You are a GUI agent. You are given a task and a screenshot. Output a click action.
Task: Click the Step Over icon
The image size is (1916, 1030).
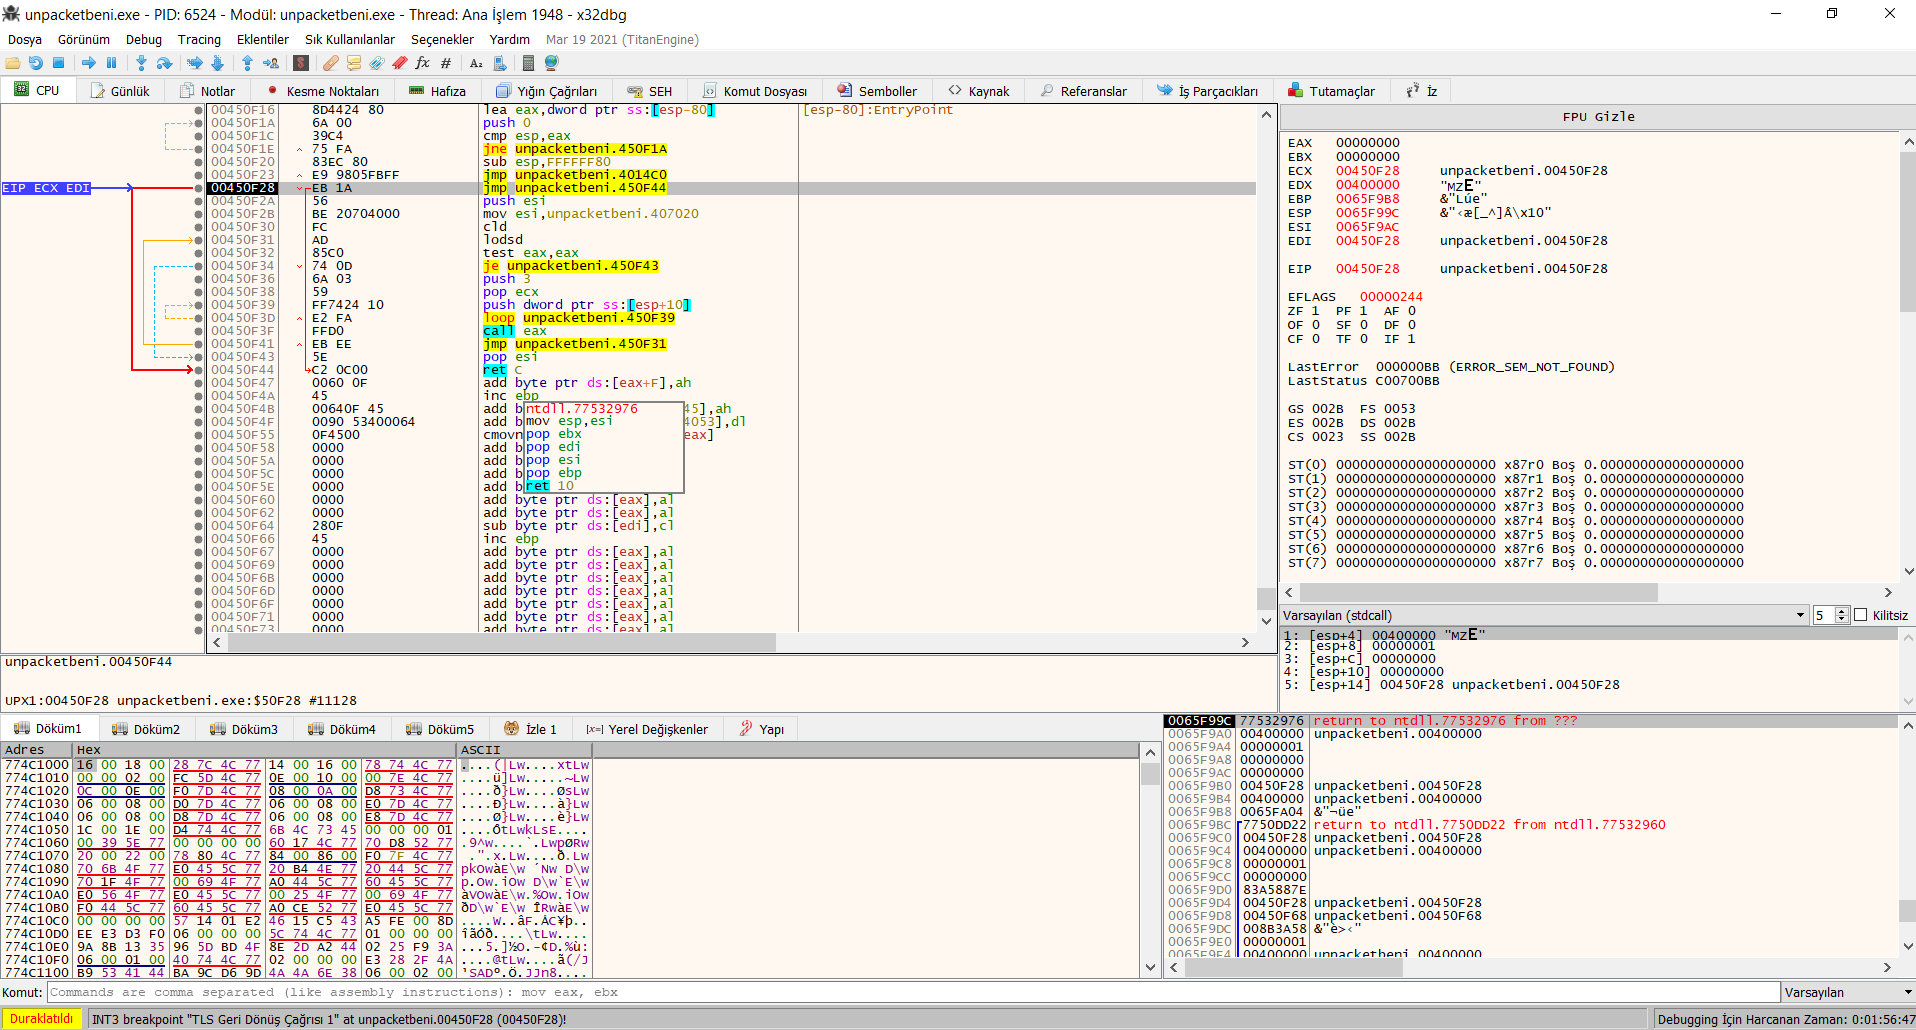tap(164, 63)
